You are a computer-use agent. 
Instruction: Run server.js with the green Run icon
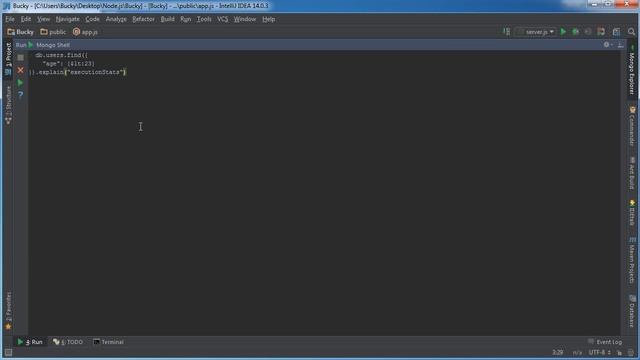point(563,31)
